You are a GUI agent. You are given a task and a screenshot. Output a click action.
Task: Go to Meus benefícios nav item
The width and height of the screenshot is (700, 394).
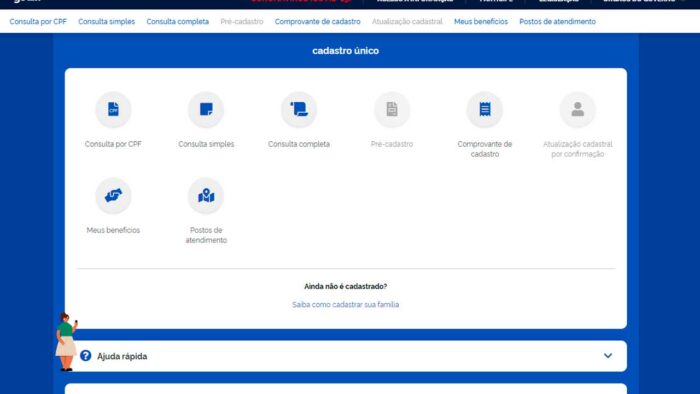pyautogui.click(x=481, y=21)
